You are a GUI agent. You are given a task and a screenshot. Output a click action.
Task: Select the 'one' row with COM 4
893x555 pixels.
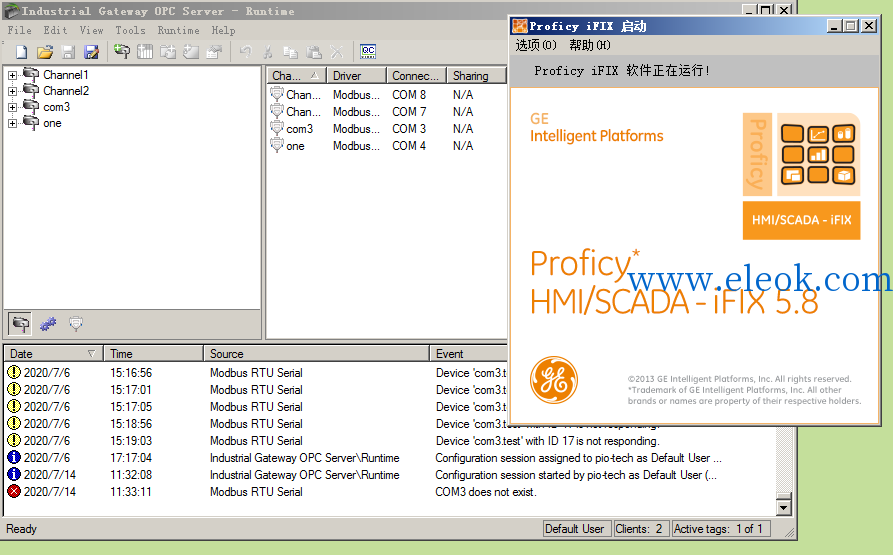[x=387, y=146]
